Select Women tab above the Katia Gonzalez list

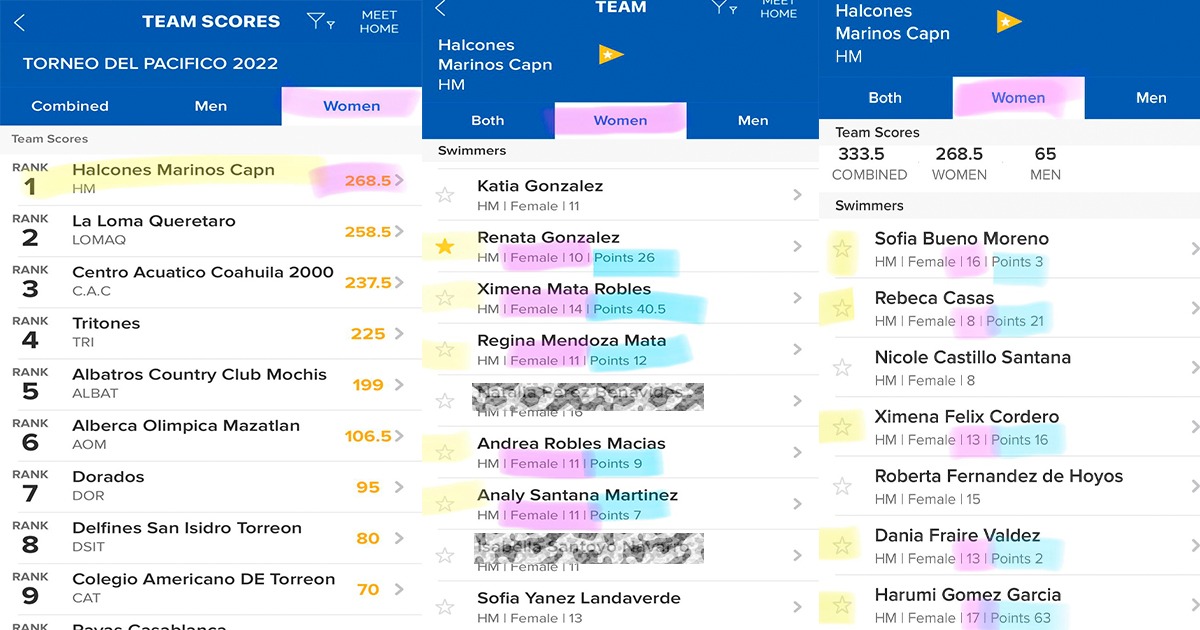620,120
